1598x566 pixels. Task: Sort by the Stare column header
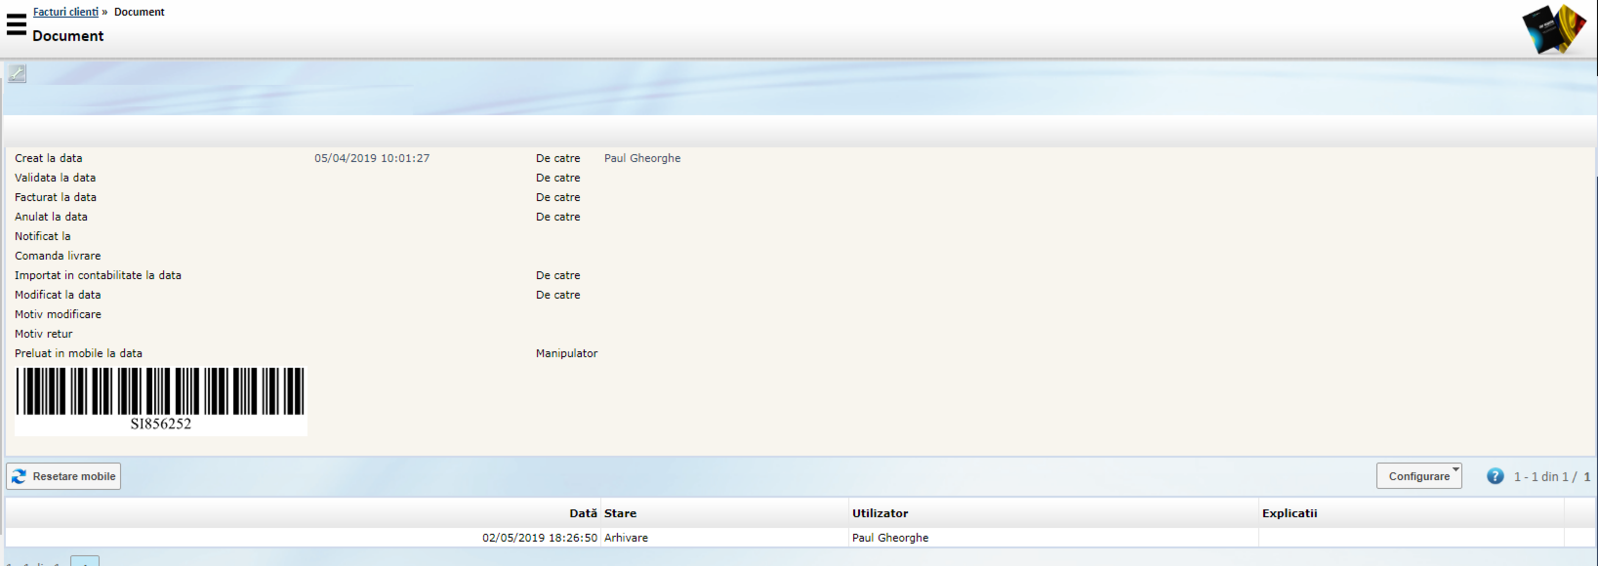[620, 513]
